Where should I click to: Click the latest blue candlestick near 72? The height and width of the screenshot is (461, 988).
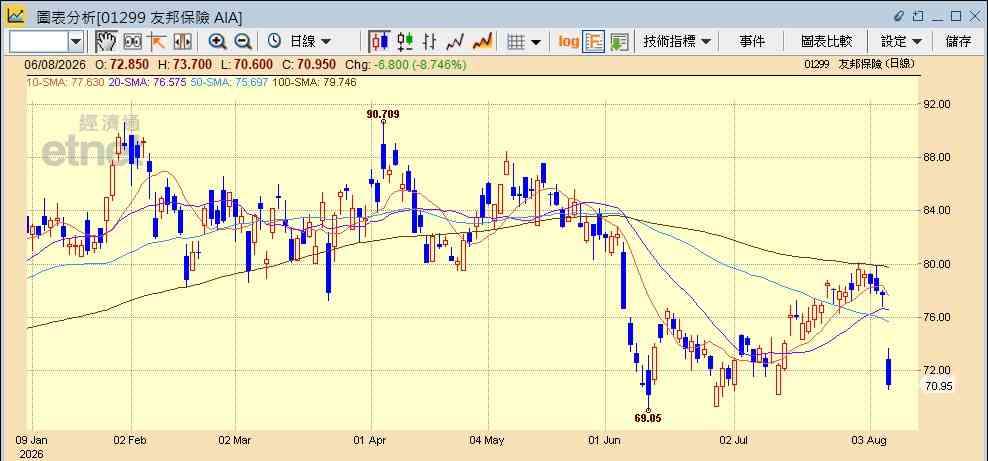tap(888, 372)
